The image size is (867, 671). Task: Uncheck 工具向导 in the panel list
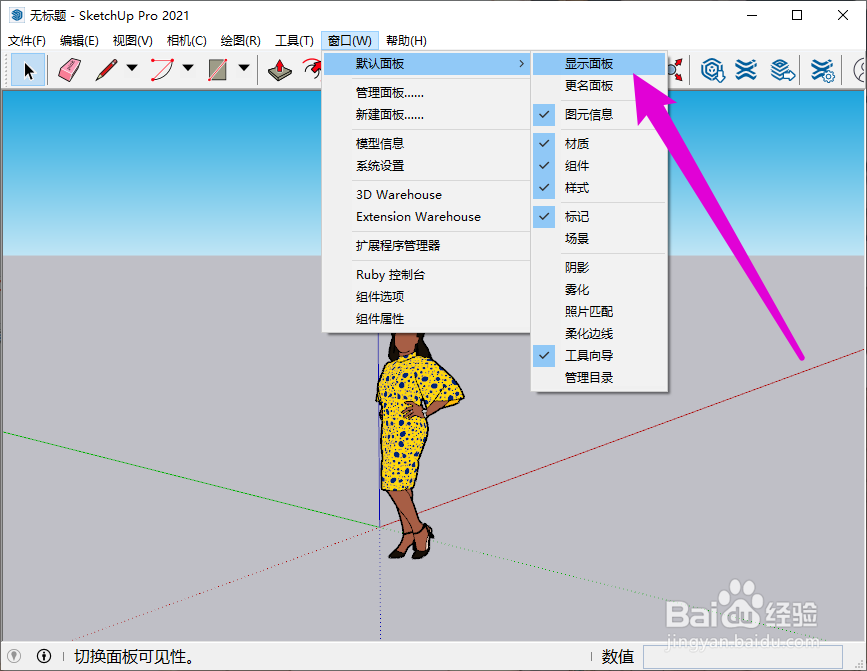(543, 355)
